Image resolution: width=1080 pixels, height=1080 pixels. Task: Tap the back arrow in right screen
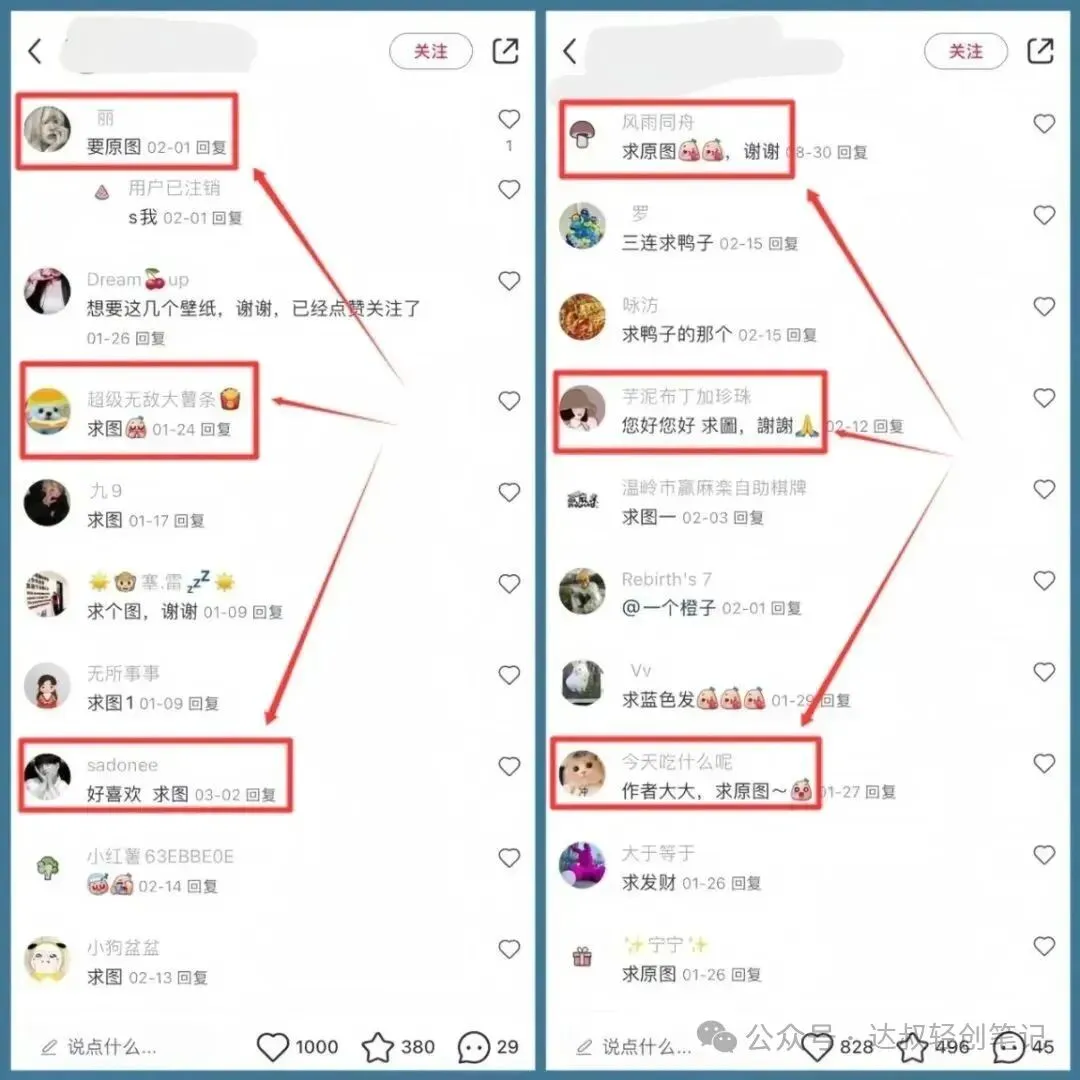(570, 51)
